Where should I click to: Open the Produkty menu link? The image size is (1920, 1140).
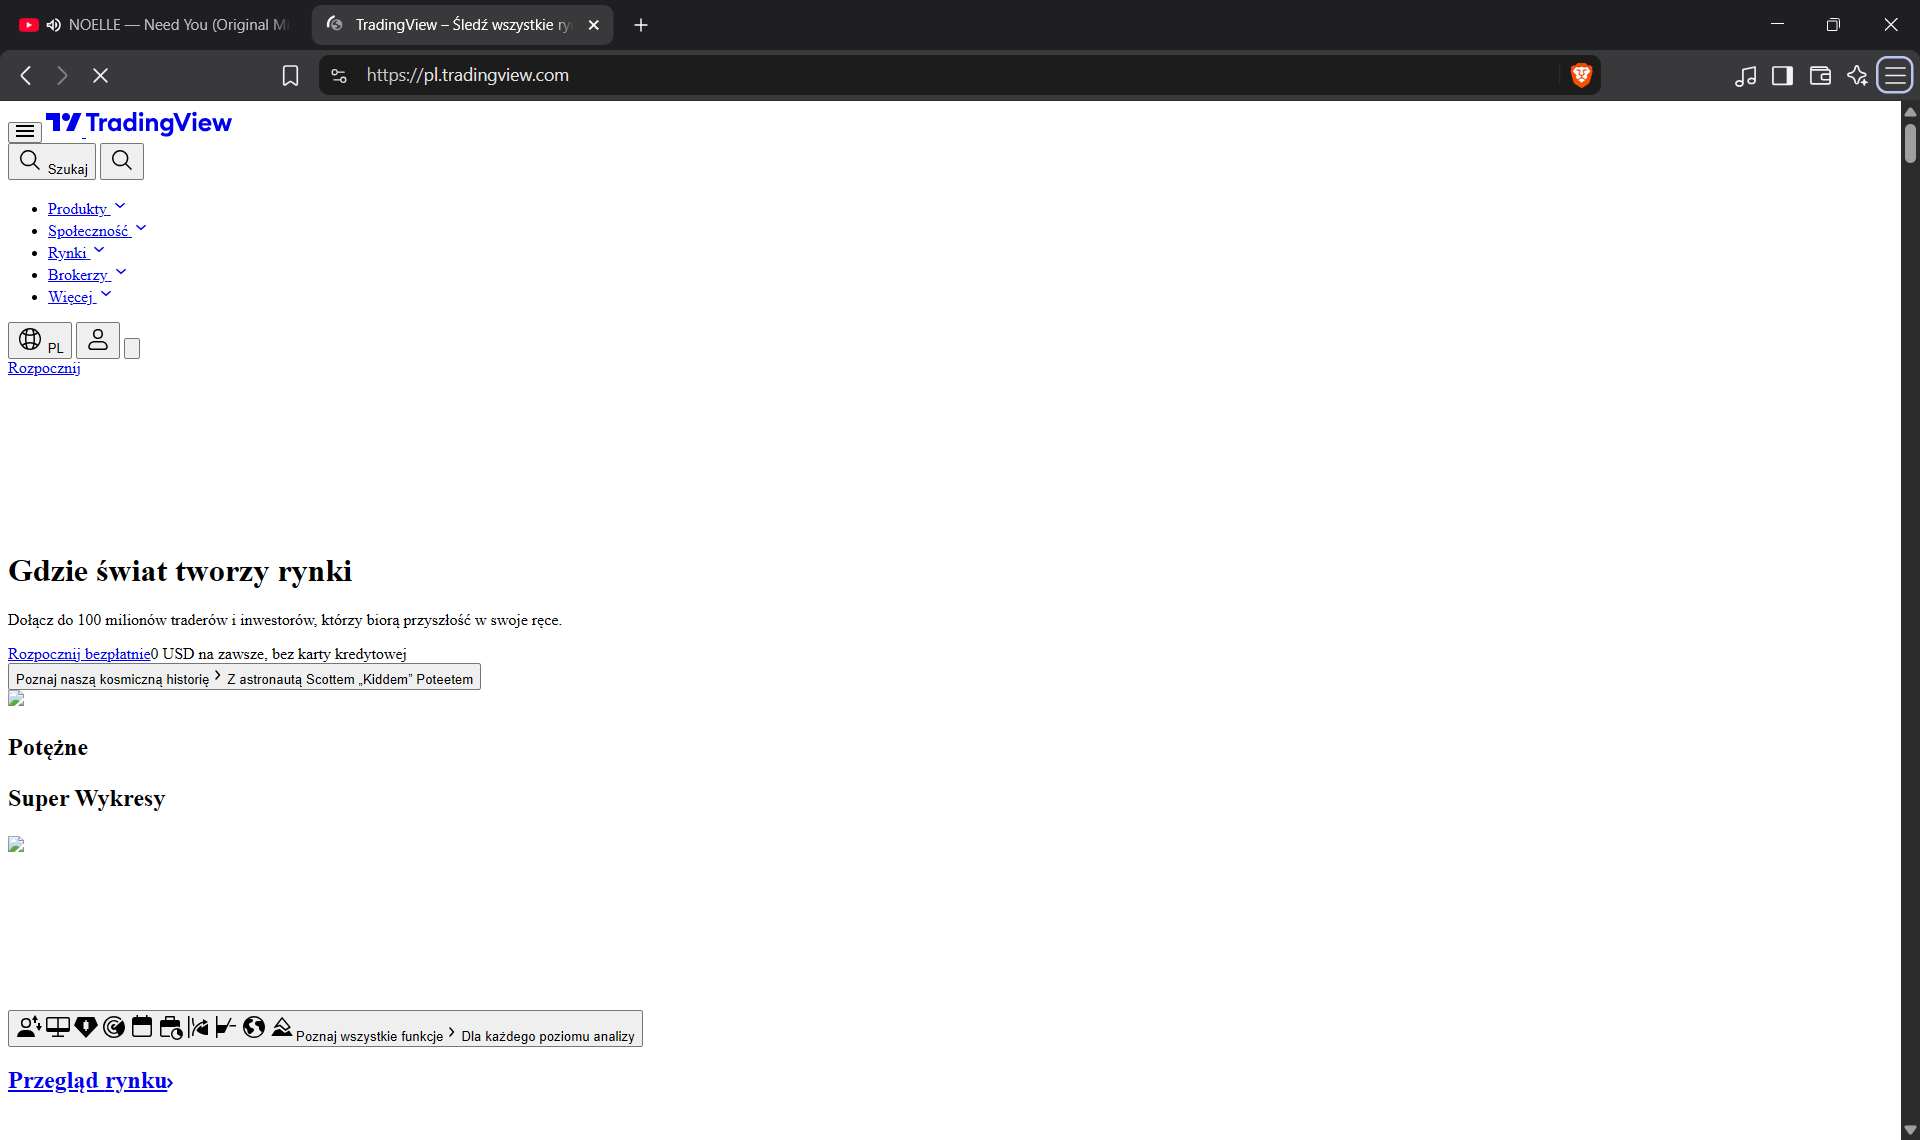tap(78, 209)
